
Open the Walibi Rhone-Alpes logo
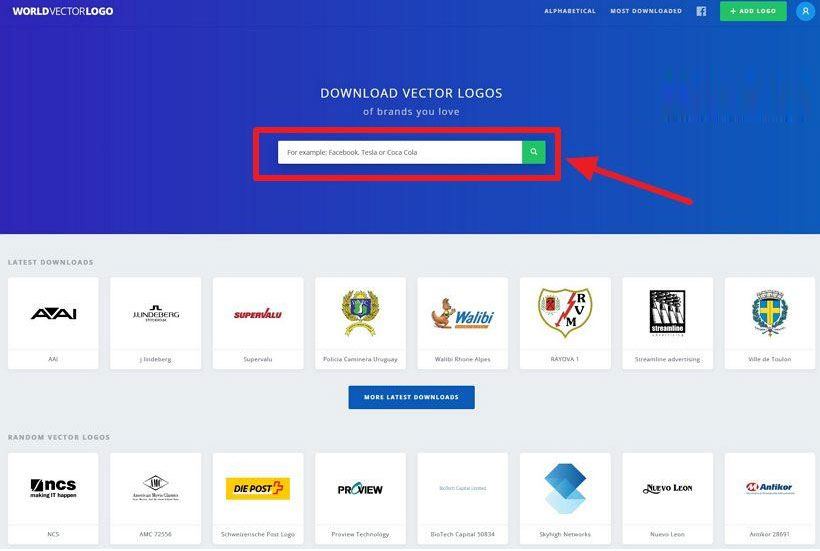(463, 314)
